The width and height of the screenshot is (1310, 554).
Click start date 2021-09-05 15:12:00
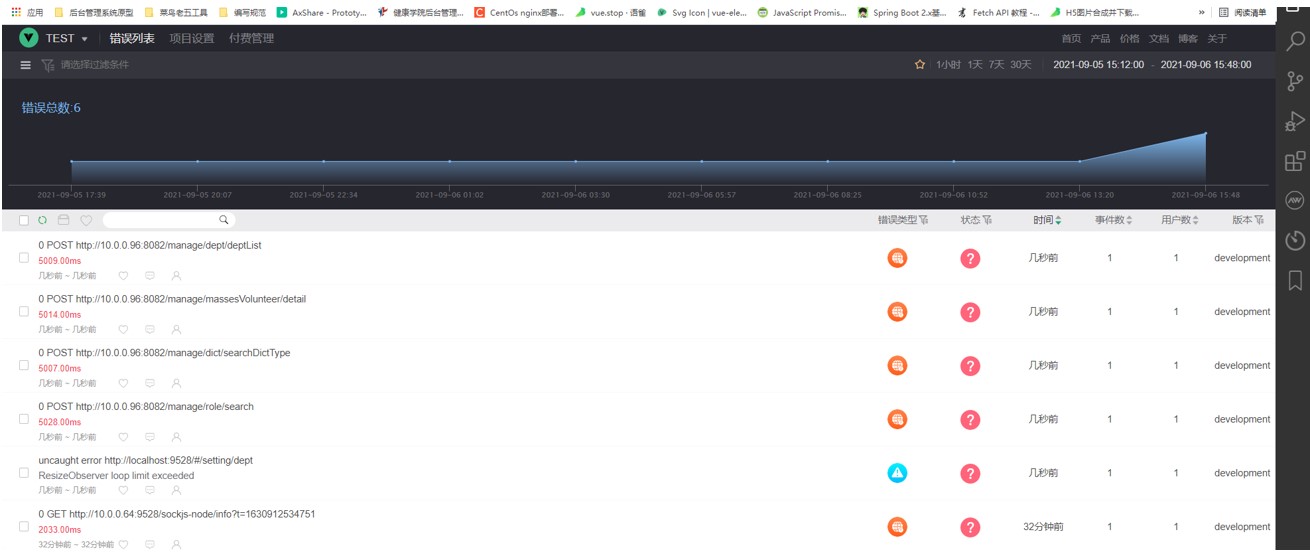click(1098, 65)
